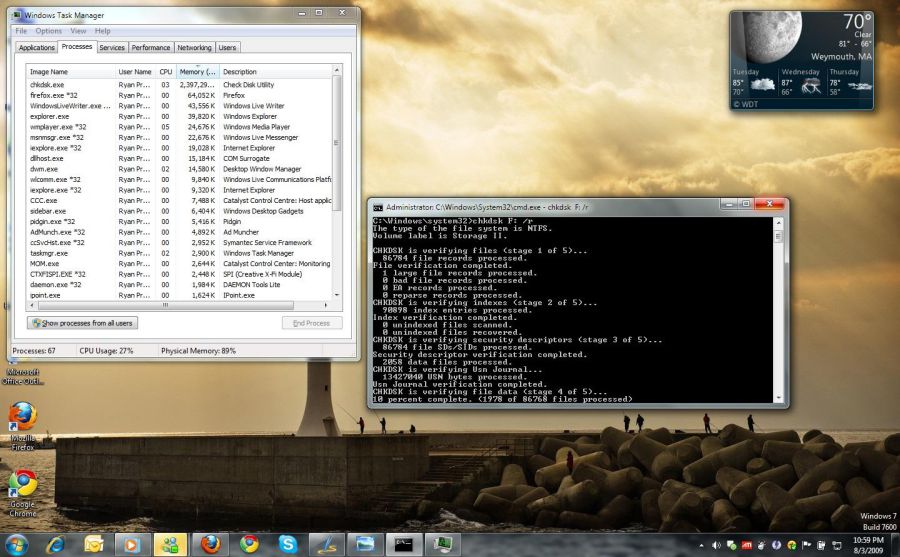Viewport: 900px width, 557px height.
Task: Open the Options menu in Task Manager
Action: coord(48,31)
